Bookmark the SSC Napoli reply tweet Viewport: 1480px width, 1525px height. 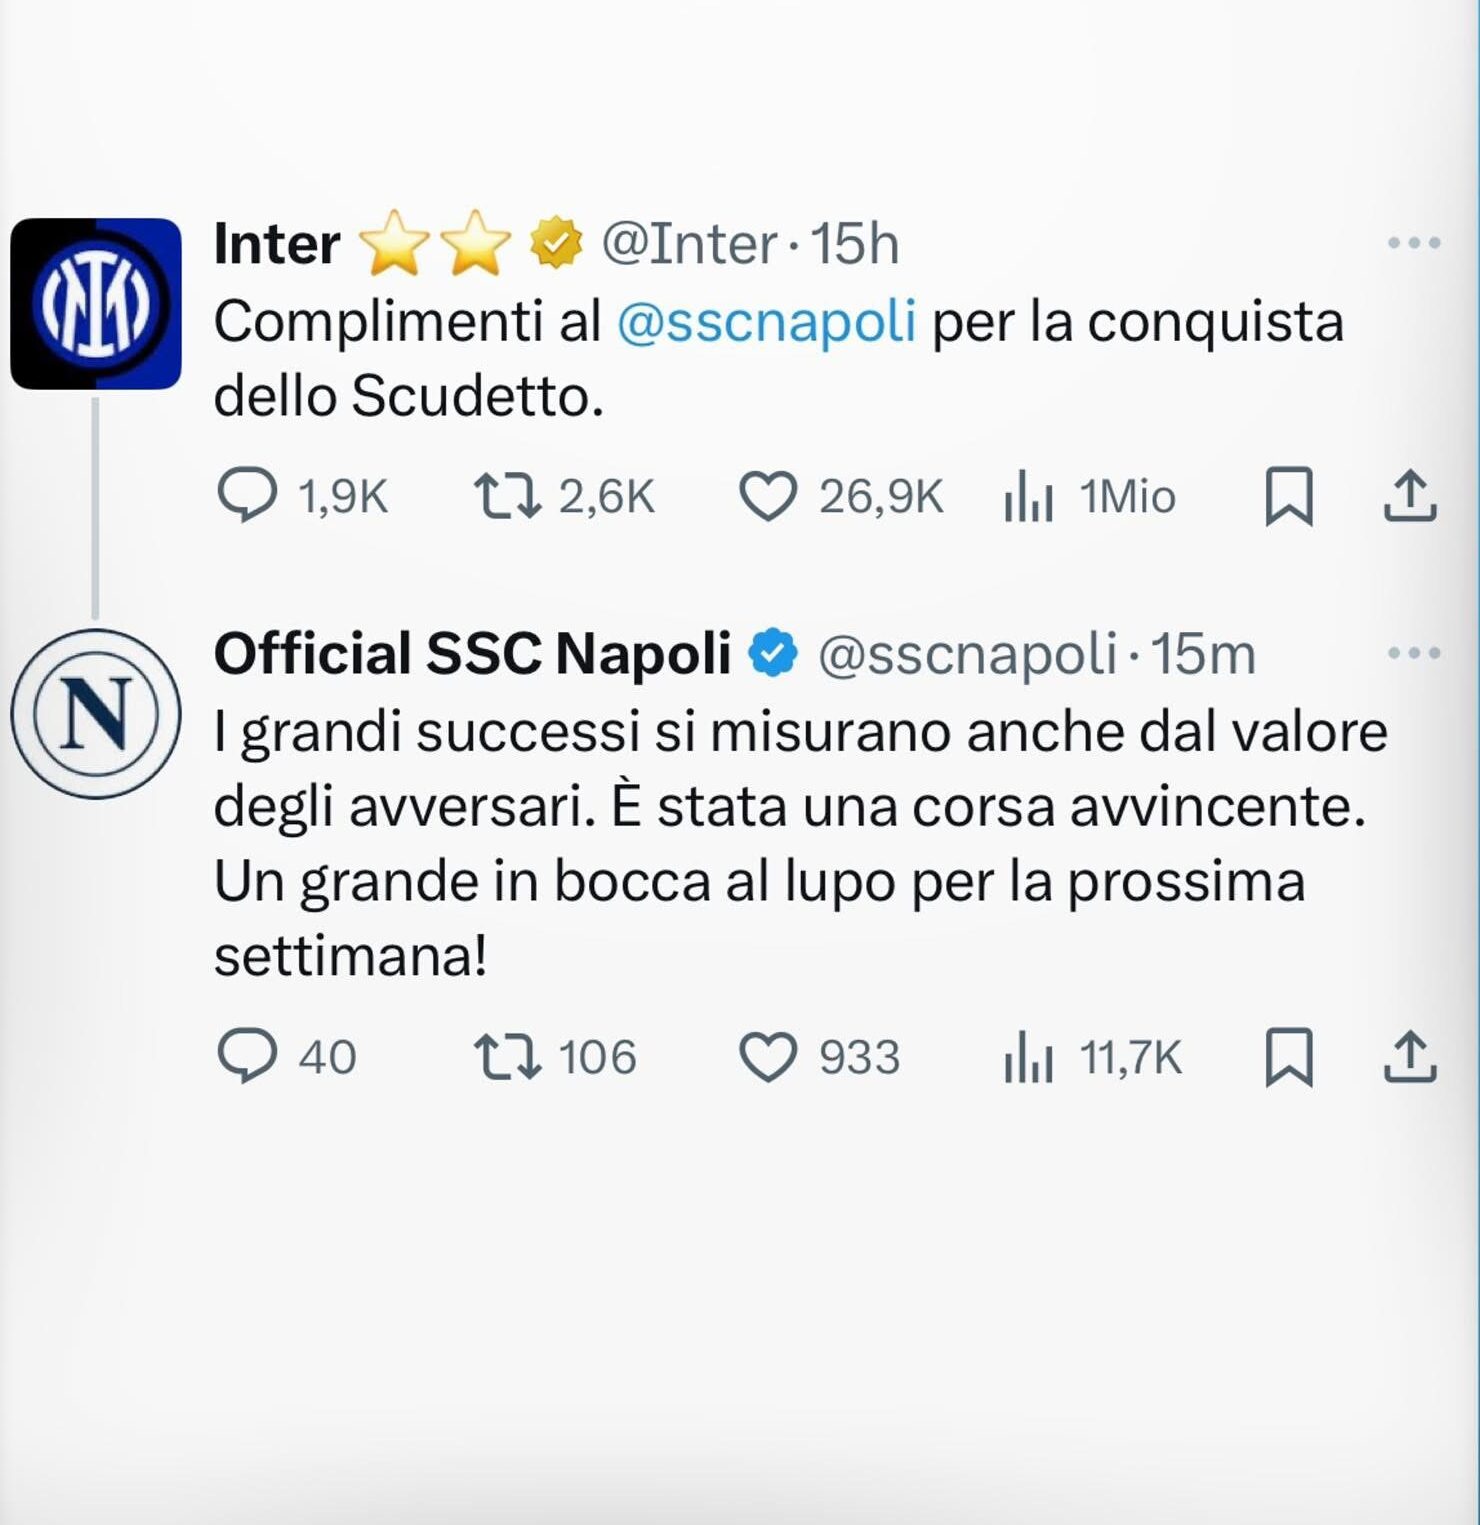[x=1289, y=1057]
